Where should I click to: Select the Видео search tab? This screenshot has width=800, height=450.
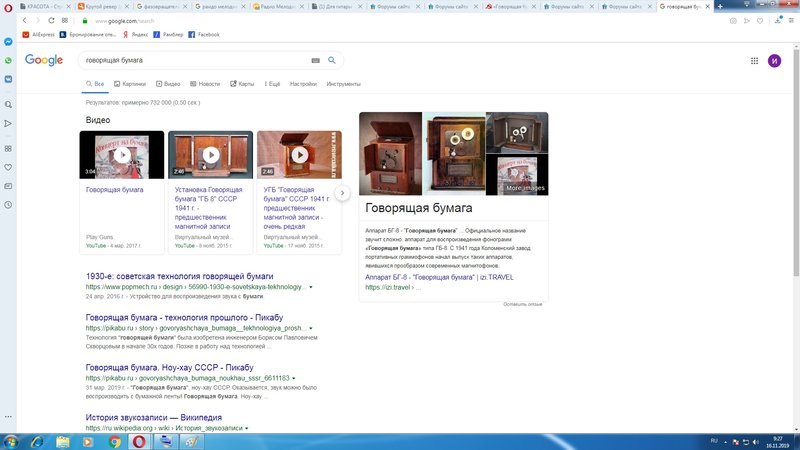click(x=168, y=84)
